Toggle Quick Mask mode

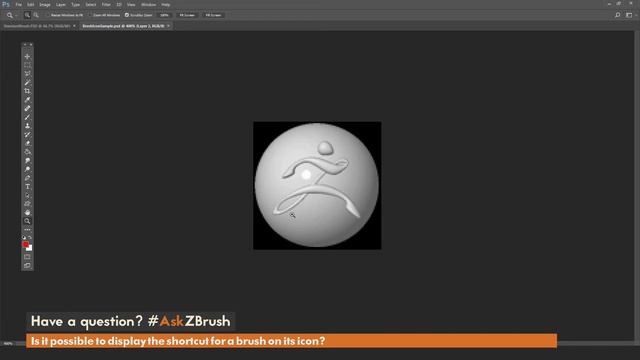[x=27, y=257]
